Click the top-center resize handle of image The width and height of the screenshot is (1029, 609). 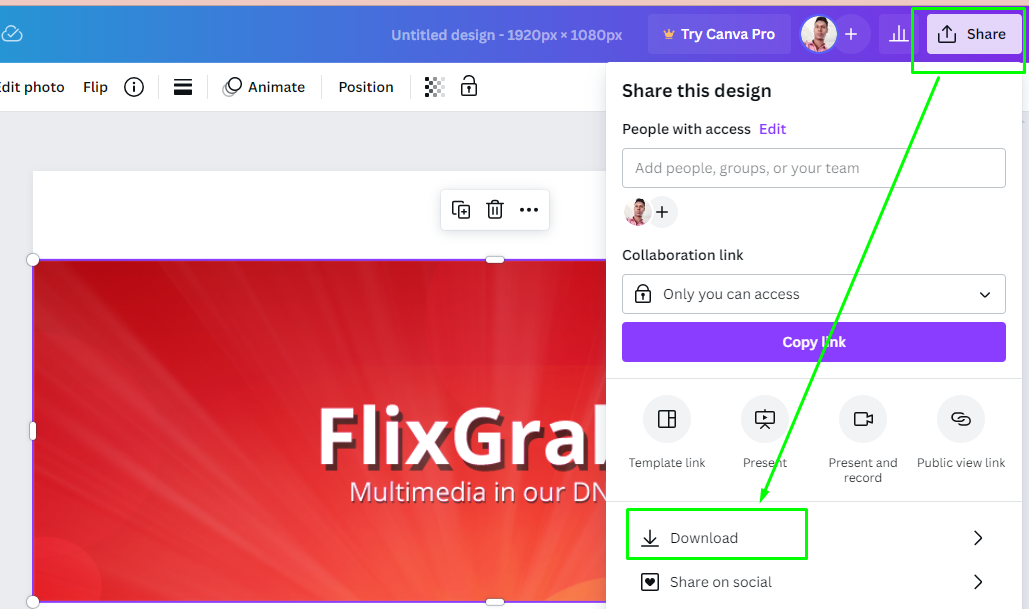(495, 260)
